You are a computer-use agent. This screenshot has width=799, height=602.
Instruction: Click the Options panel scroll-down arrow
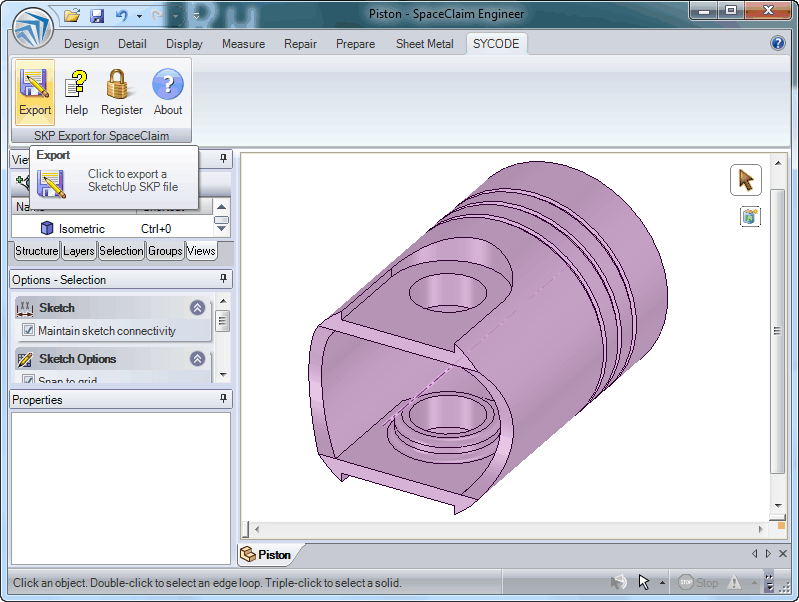(223, 374)
